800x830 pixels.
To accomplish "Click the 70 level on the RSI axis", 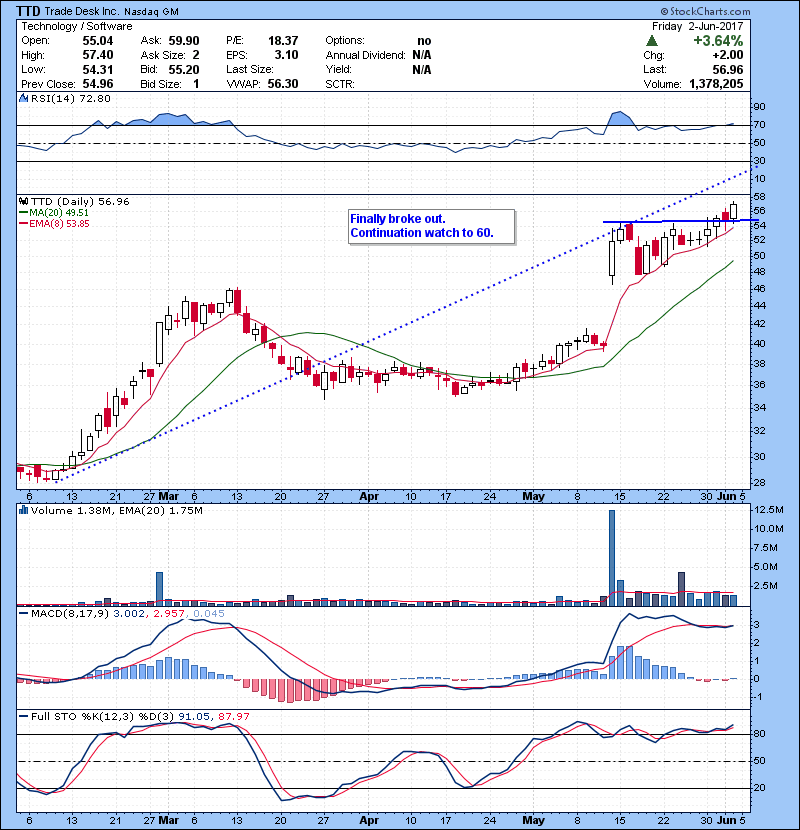I will click(x=759, y=125).
